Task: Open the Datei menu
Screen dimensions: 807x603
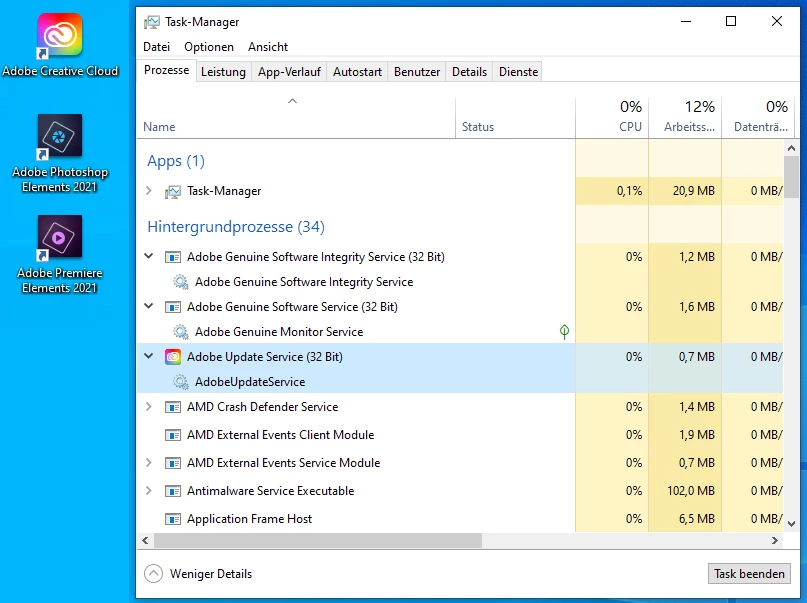Action: click(156, 47)
